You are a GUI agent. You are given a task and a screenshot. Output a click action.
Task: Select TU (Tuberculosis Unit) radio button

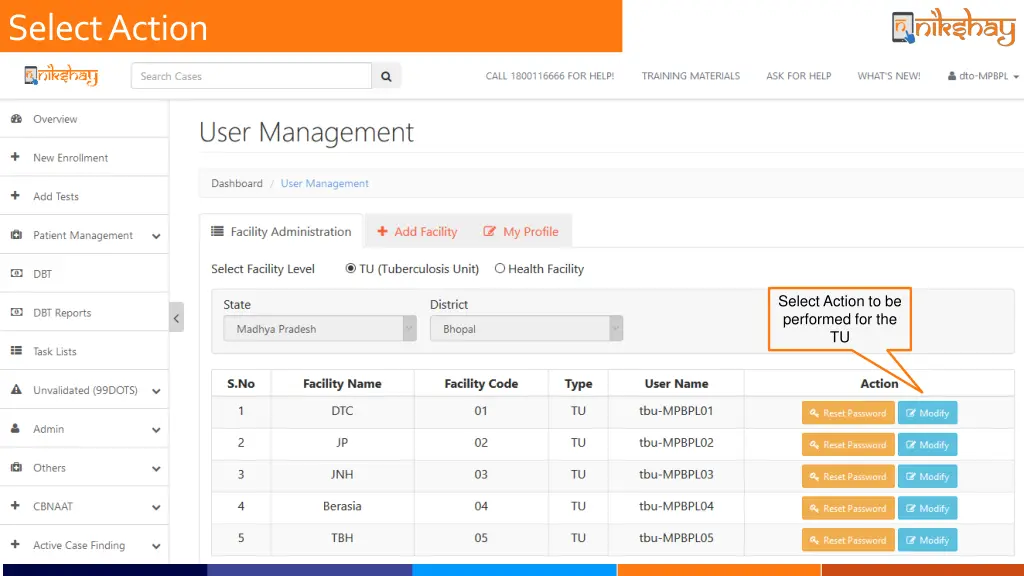(351, 268)
